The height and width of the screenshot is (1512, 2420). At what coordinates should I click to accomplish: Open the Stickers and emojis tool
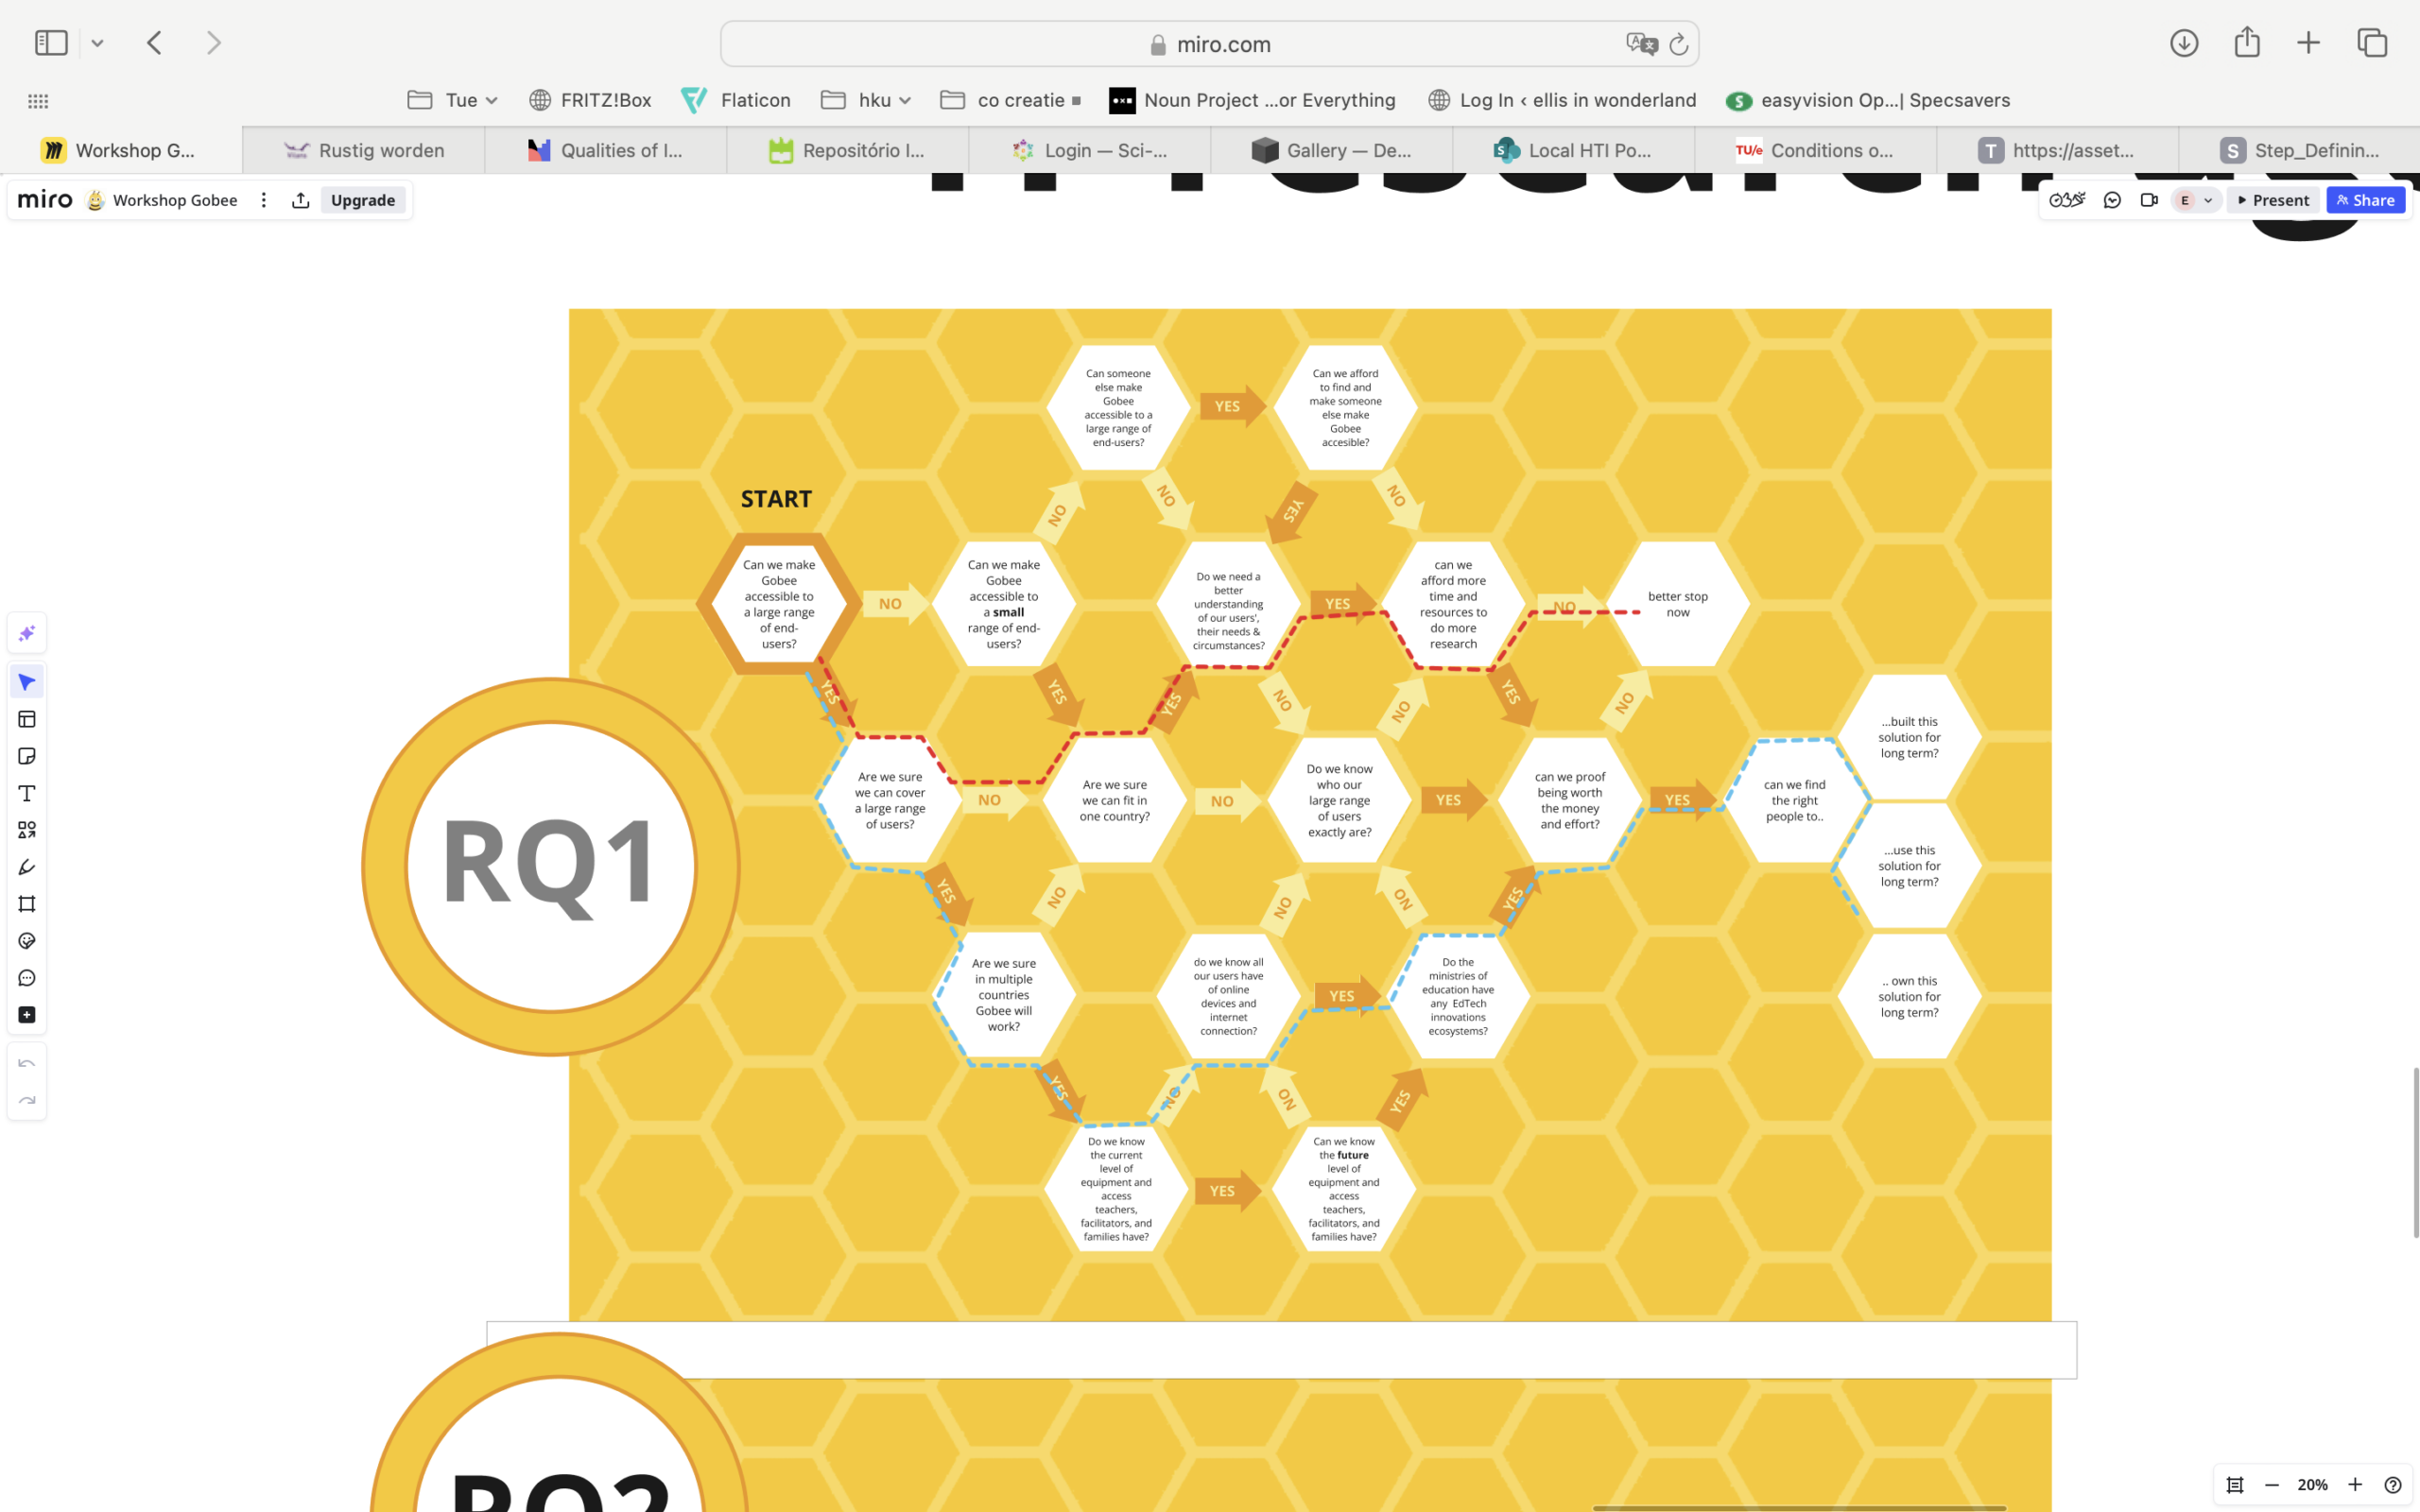27,941
